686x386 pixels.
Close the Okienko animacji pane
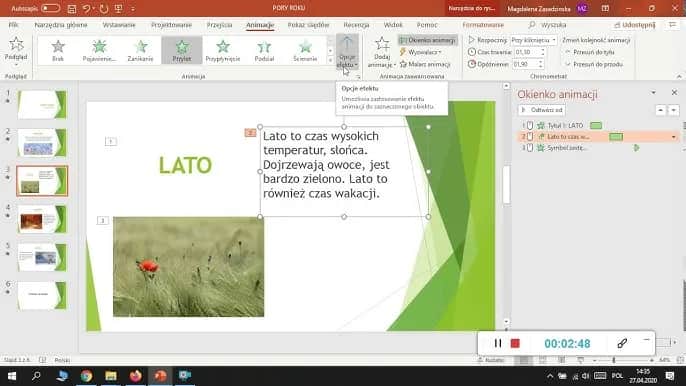click(674, 92)
